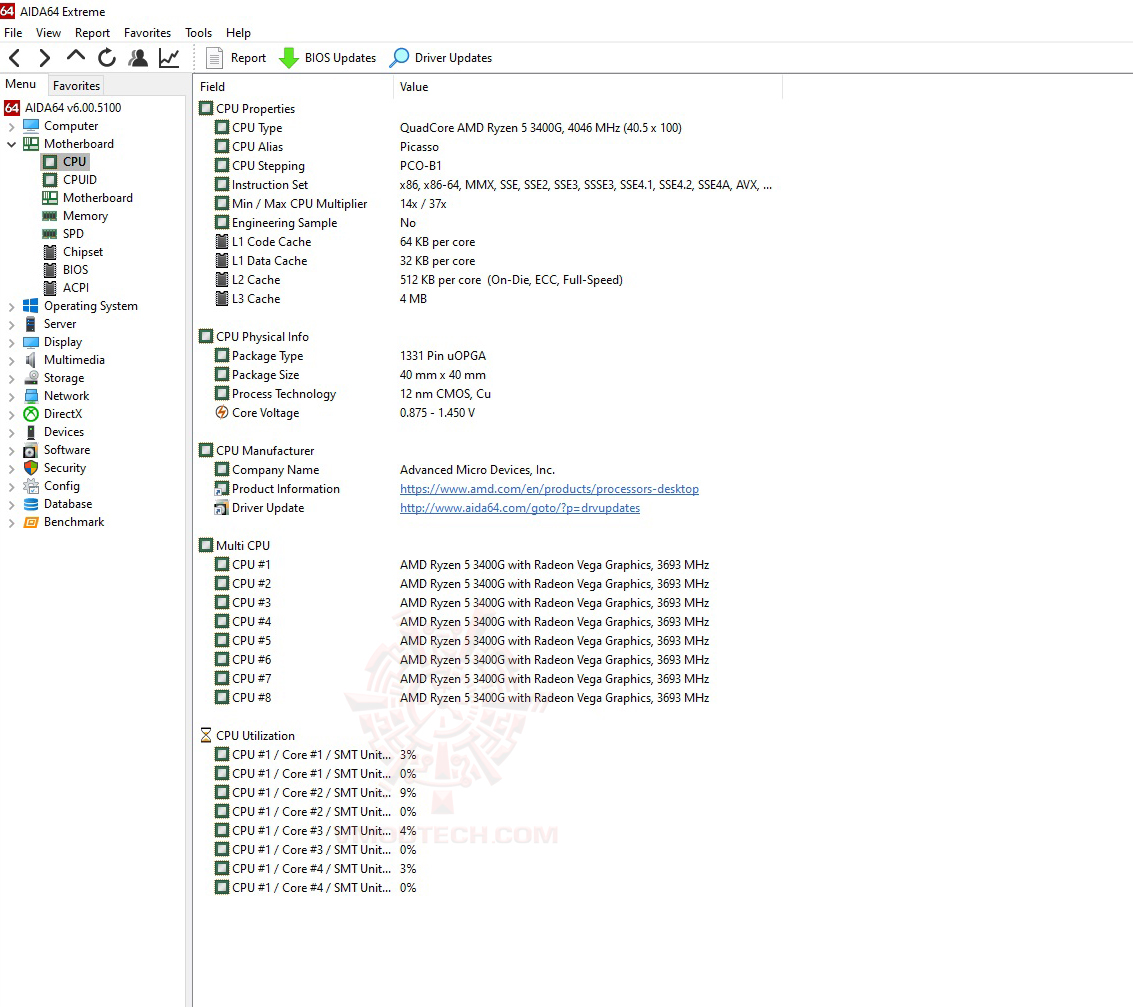Open the ACPI item in tree
Image resolution: width=1133 pixels, height=1007 pixels.
66,288
